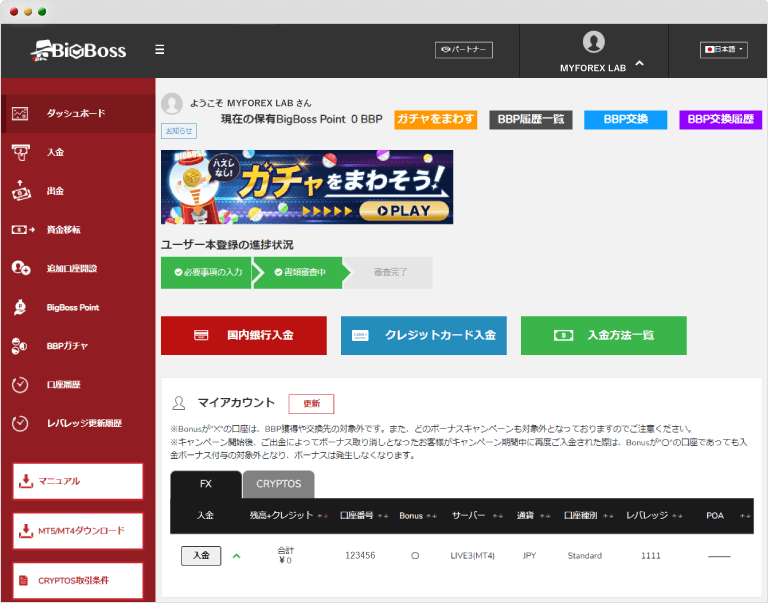Click the red 国内銀行入金 button
Viewport: 768px width, 603px height.
coord(244,336)
